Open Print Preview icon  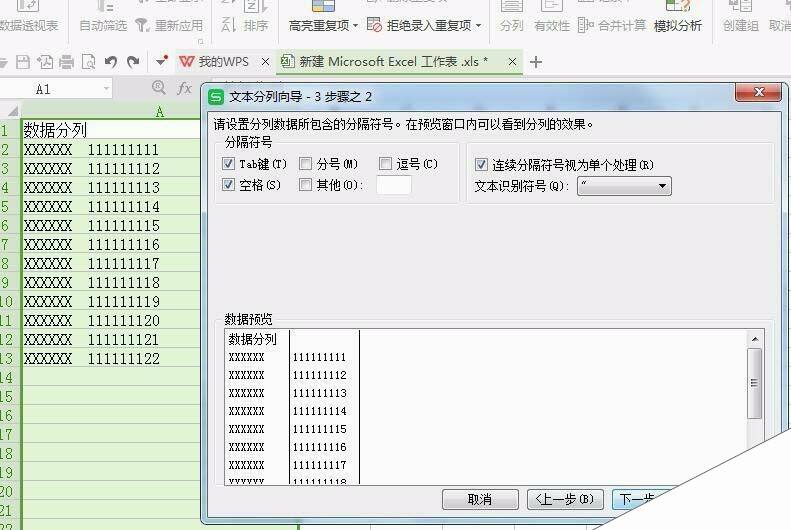pyautogui.click(x=89, y=62)
